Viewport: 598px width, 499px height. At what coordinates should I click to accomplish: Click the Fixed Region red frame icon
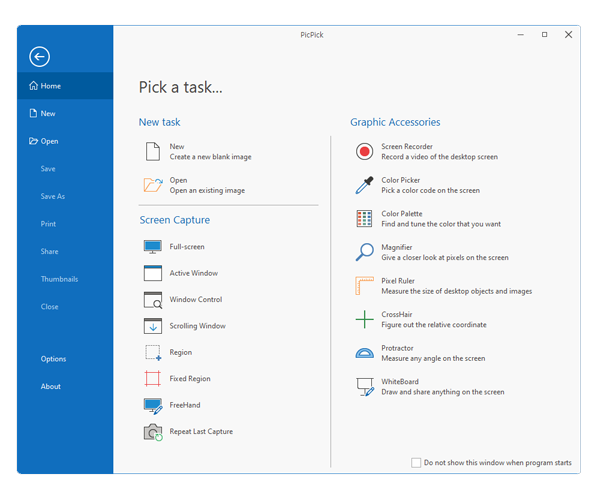click(x=153, y=379)
